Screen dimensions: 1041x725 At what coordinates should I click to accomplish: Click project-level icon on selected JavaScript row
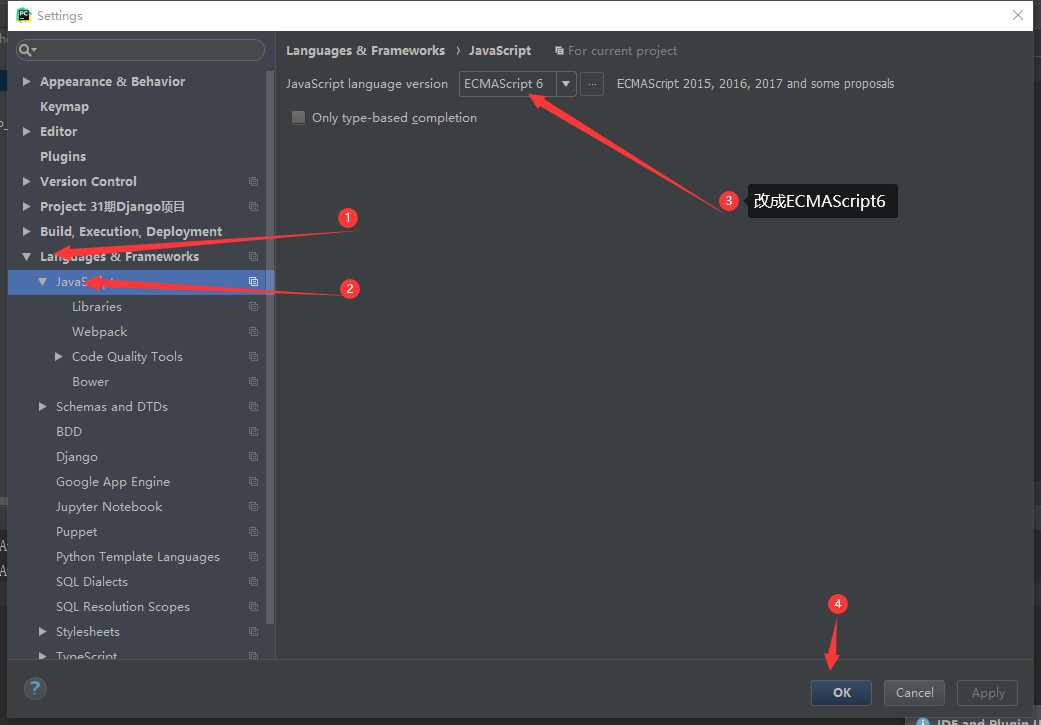tap(253, 282)
